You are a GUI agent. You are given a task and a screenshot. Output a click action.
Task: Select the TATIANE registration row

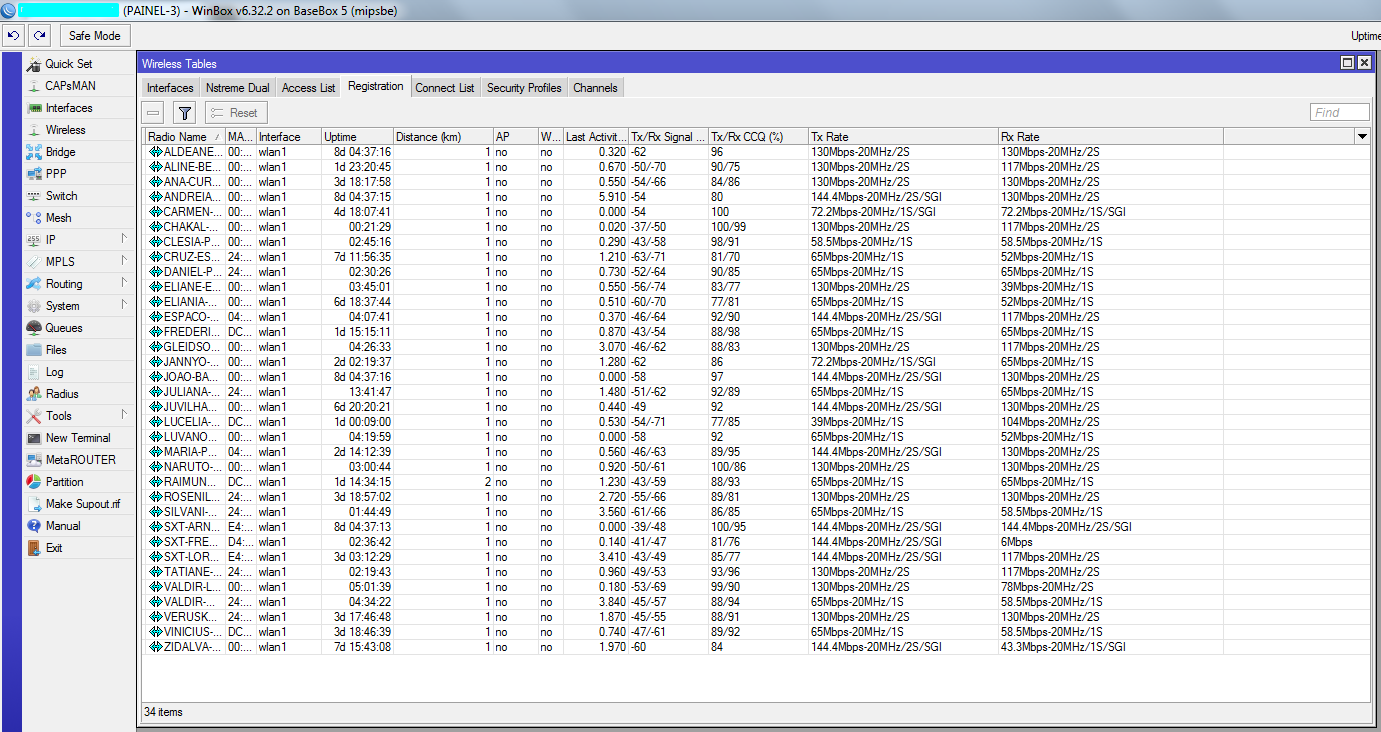click(756, 572)
